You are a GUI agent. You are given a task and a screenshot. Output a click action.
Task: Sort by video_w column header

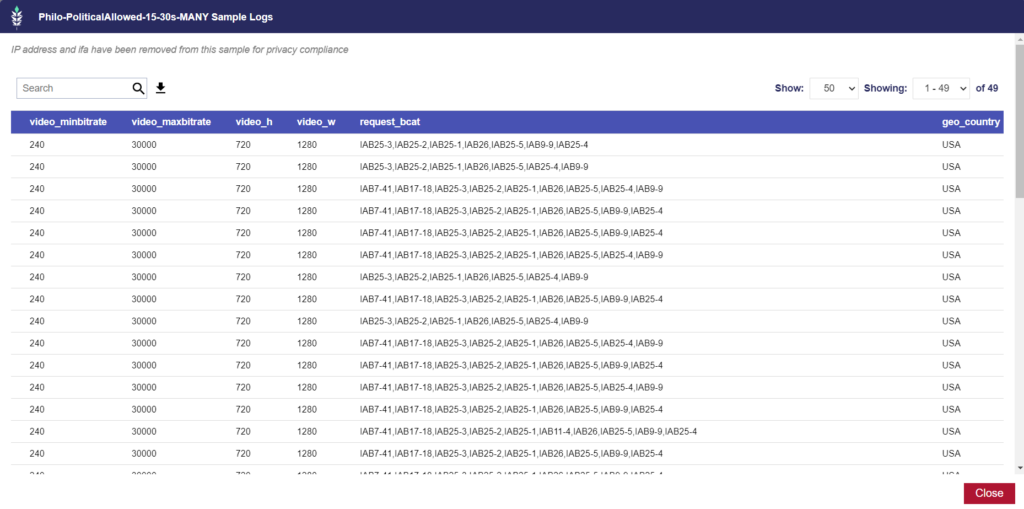[x=316, y=122]
